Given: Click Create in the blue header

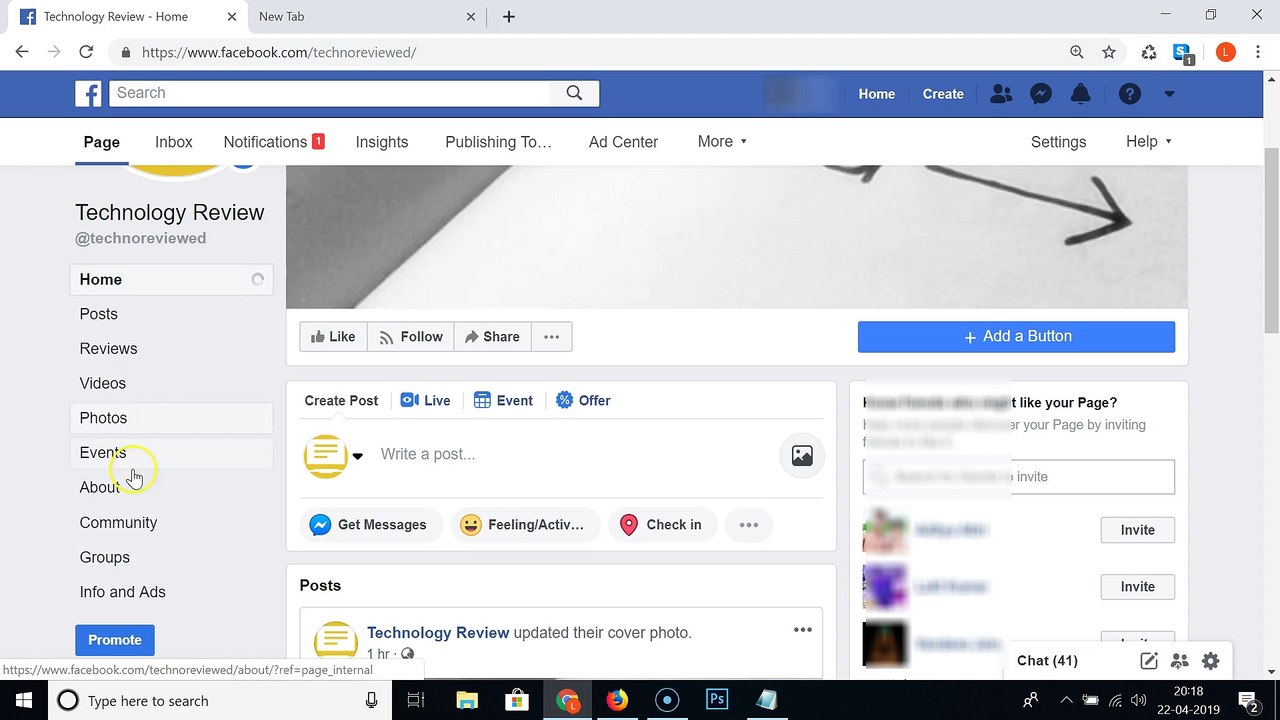Looking at the screenshot, I should 943,94.
